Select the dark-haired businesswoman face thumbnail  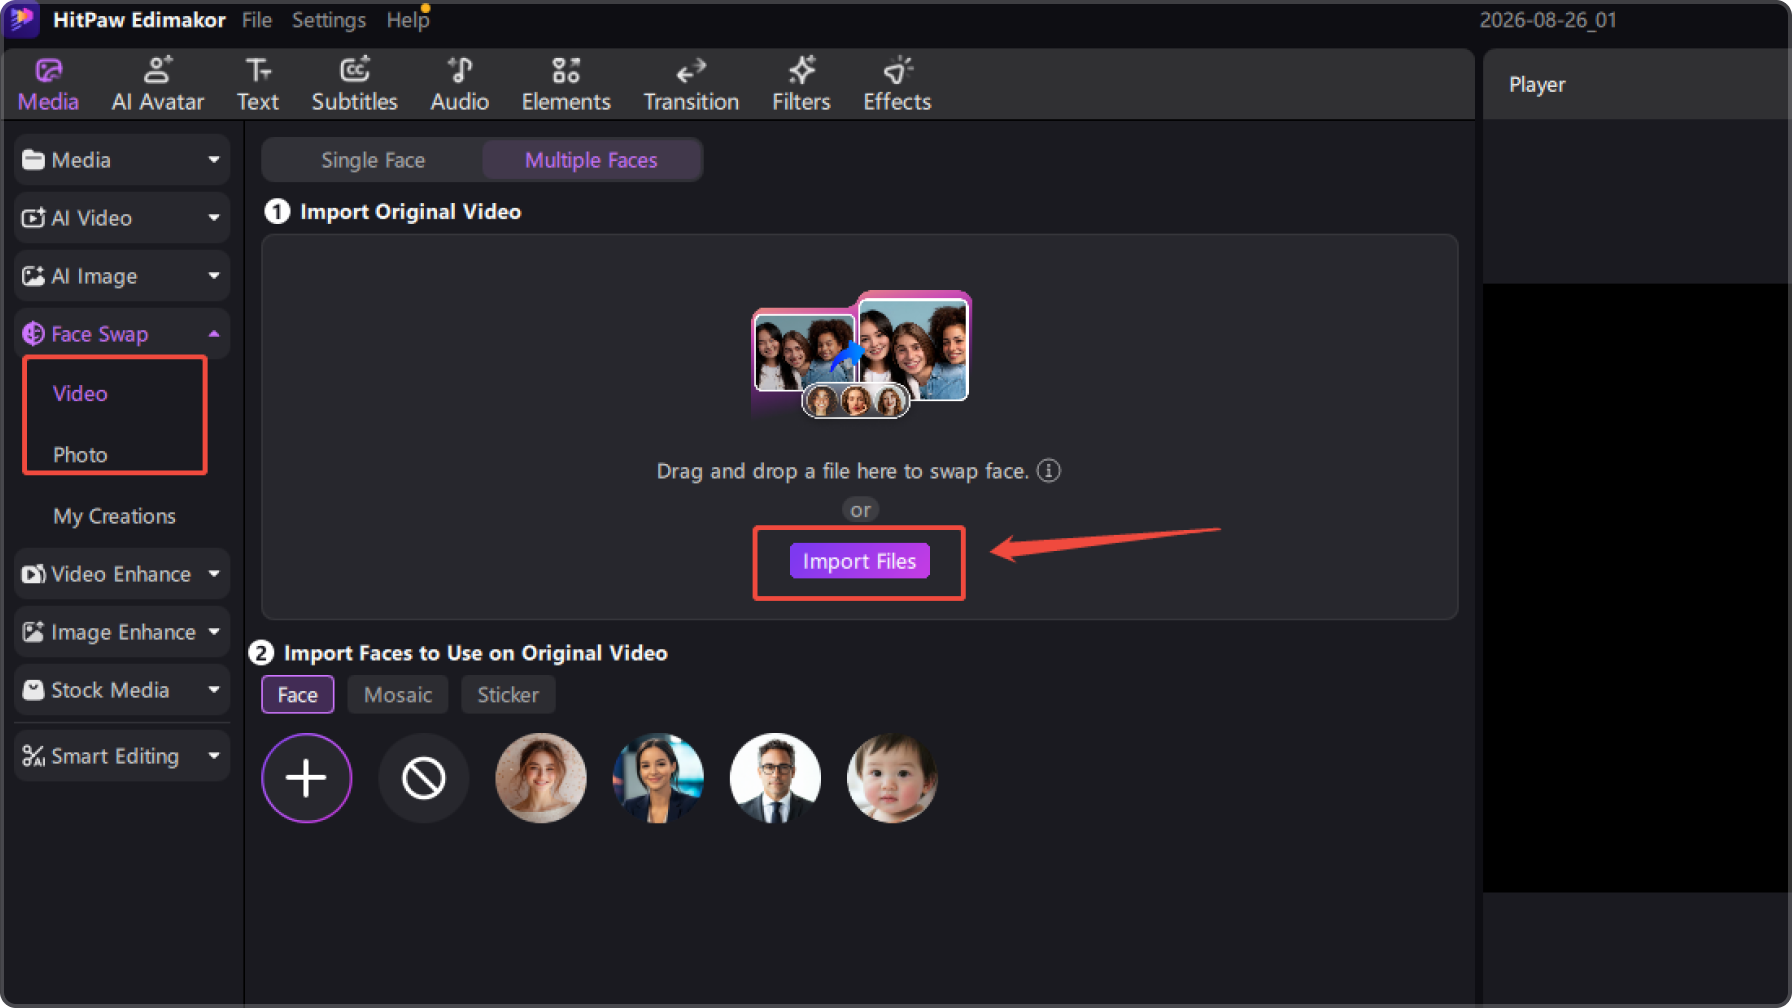coord(658,778)
